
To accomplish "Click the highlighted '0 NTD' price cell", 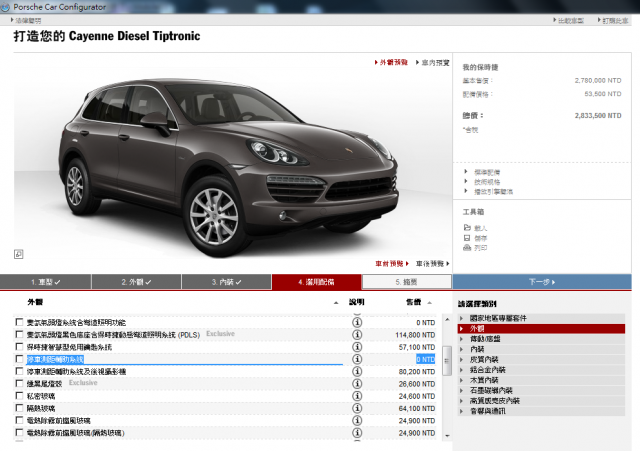I will click(425, 359).
